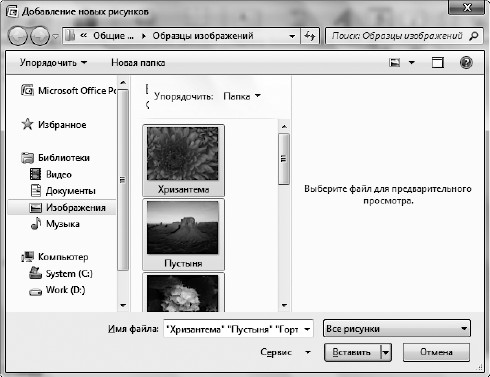Screen dimensions: 490x377
Task: Click the file list vertical scrollbar thumb
Action: pyautogui.click(x=284, y=159)
